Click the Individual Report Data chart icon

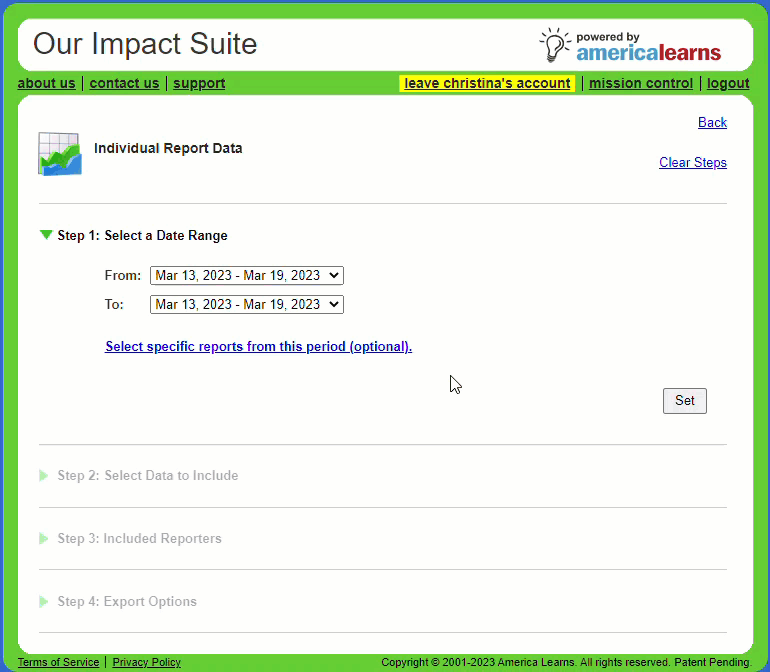[x=60, y=153]
